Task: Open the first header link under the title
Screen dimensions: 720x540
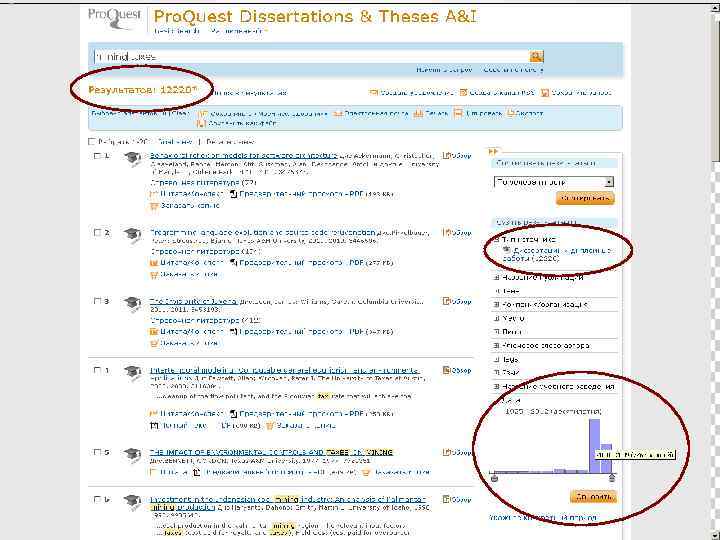Action: (x=177, y=31)
